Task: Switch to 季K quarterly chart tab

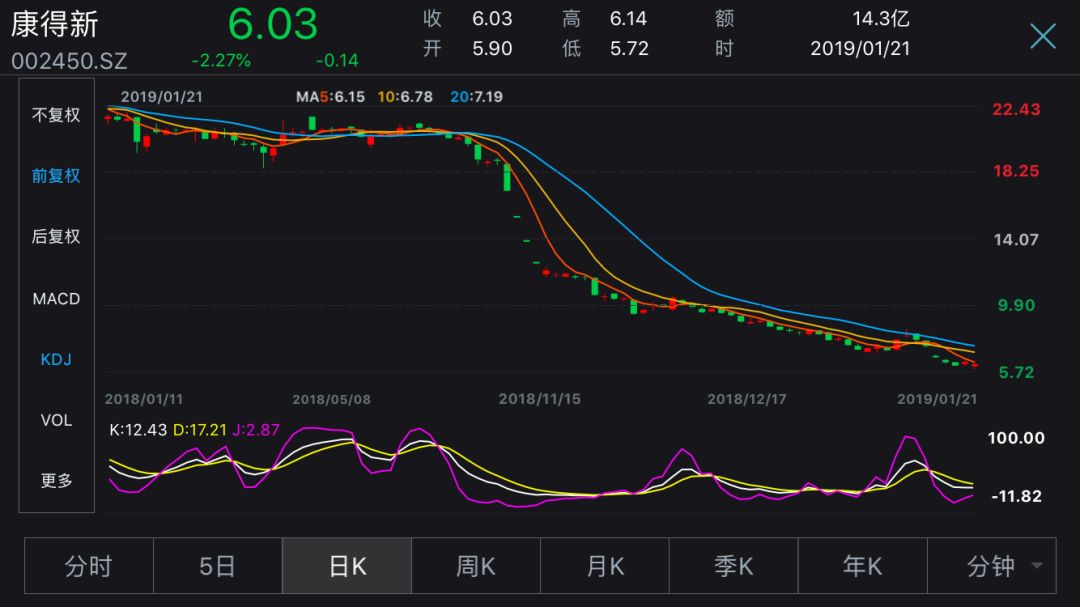Action: pos(733,566)
